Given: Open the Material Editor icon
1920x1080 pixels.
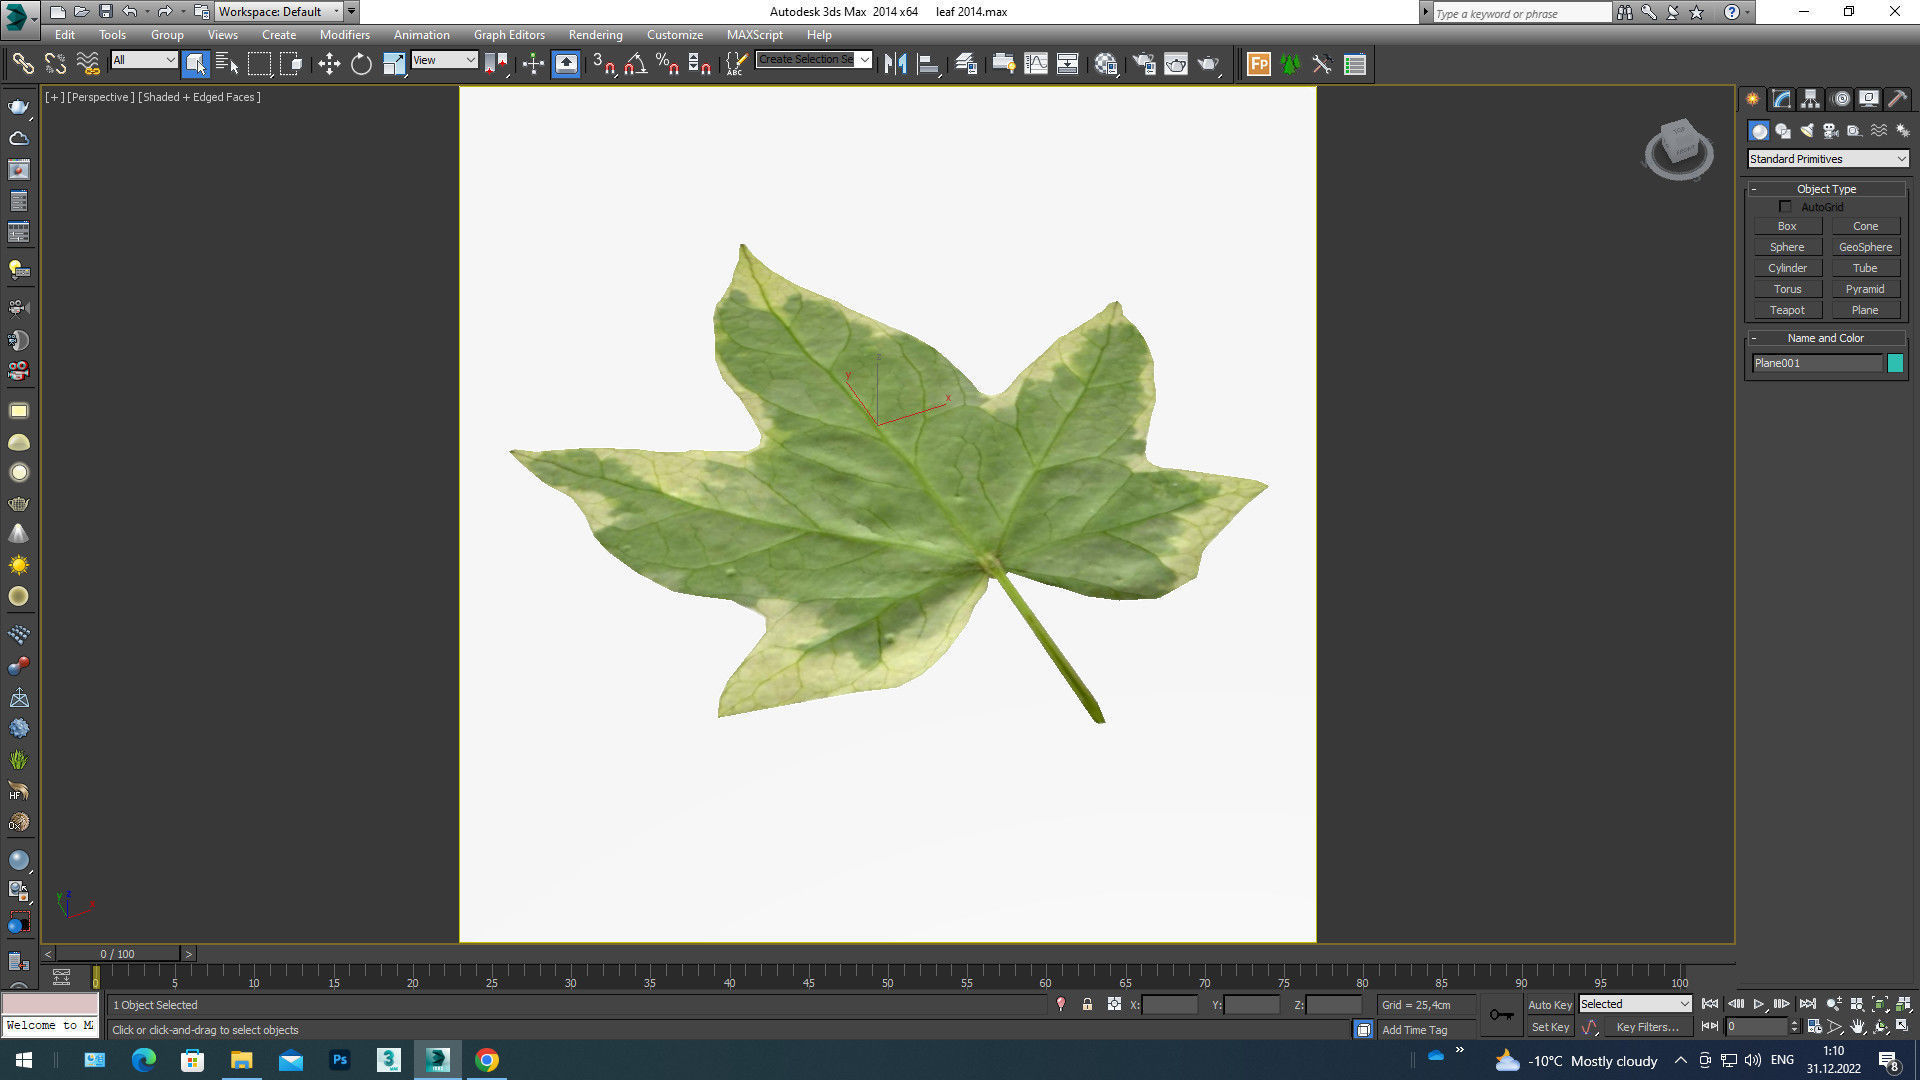Looking at the screenshot, I should click(1105, 64).
